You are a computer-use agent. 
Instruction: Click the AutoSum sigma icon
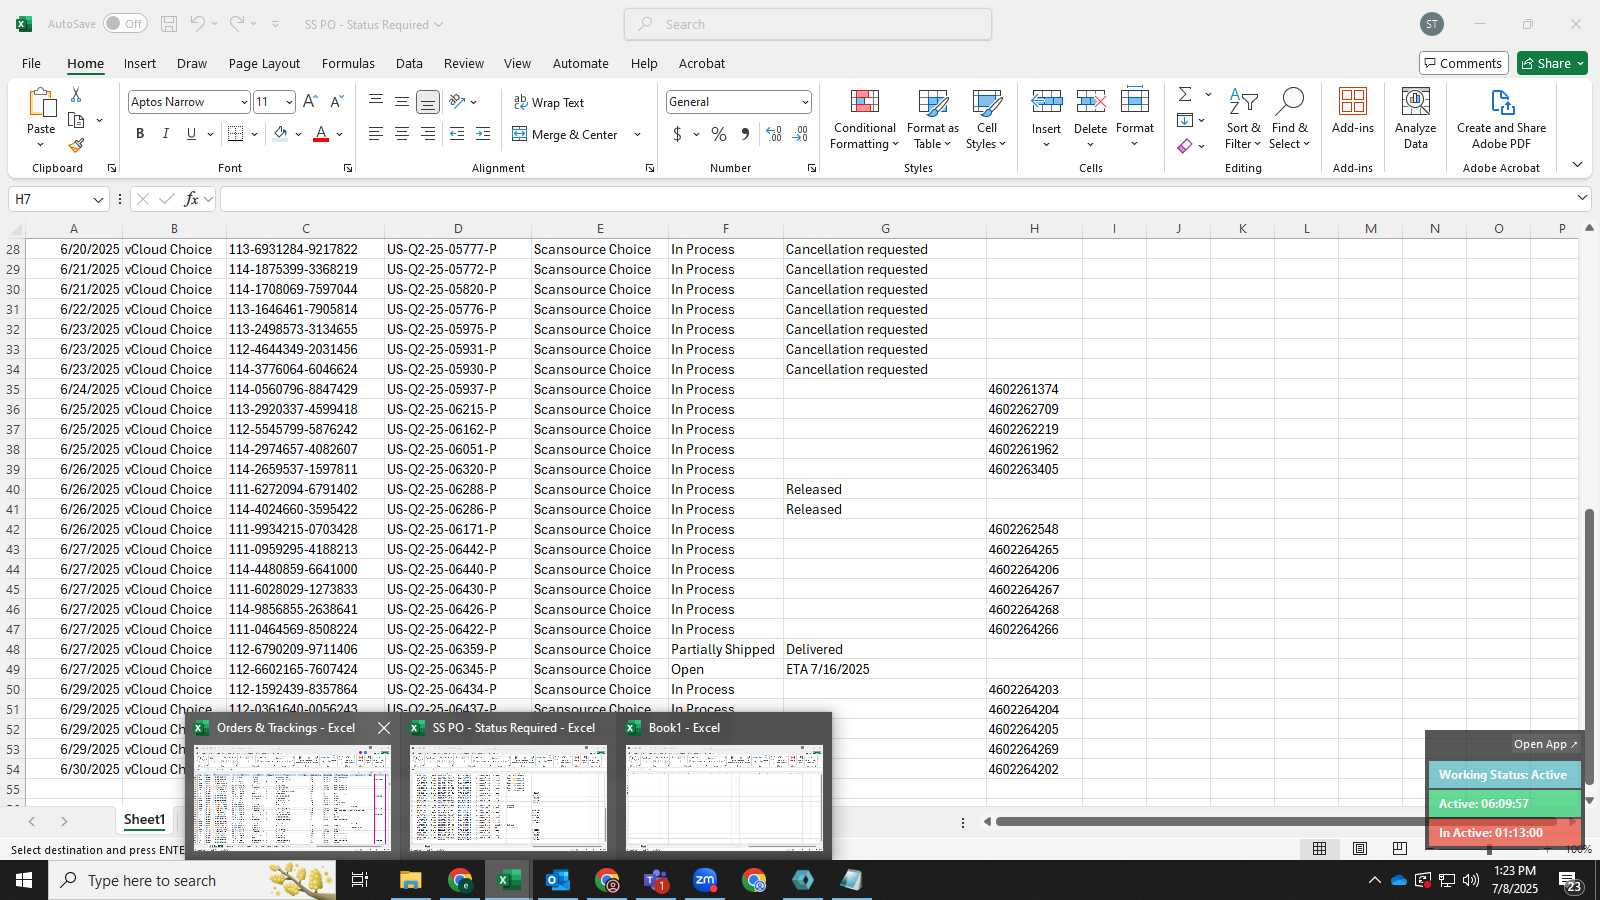pyautogui.click(x=1185, y=94)
